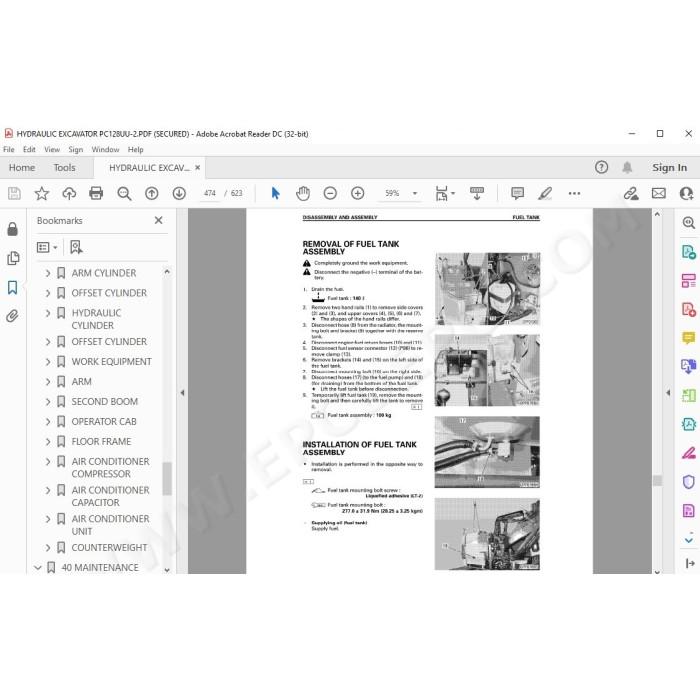The height and width of the screenshot is (700, 700).
Task: Open more tools ellipsis
Action: [574, 193]
